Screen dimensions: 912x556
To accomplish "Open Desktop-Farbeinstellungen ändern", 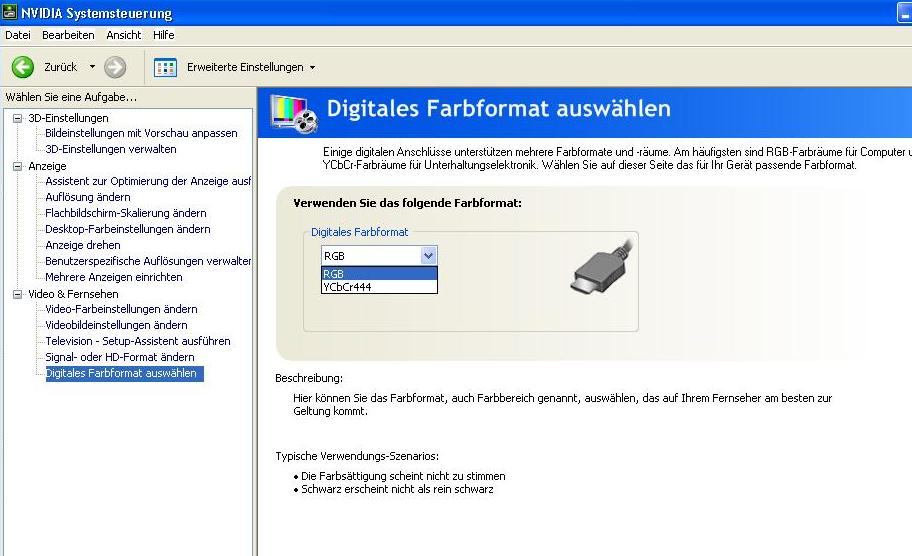I will pos(127,229).
